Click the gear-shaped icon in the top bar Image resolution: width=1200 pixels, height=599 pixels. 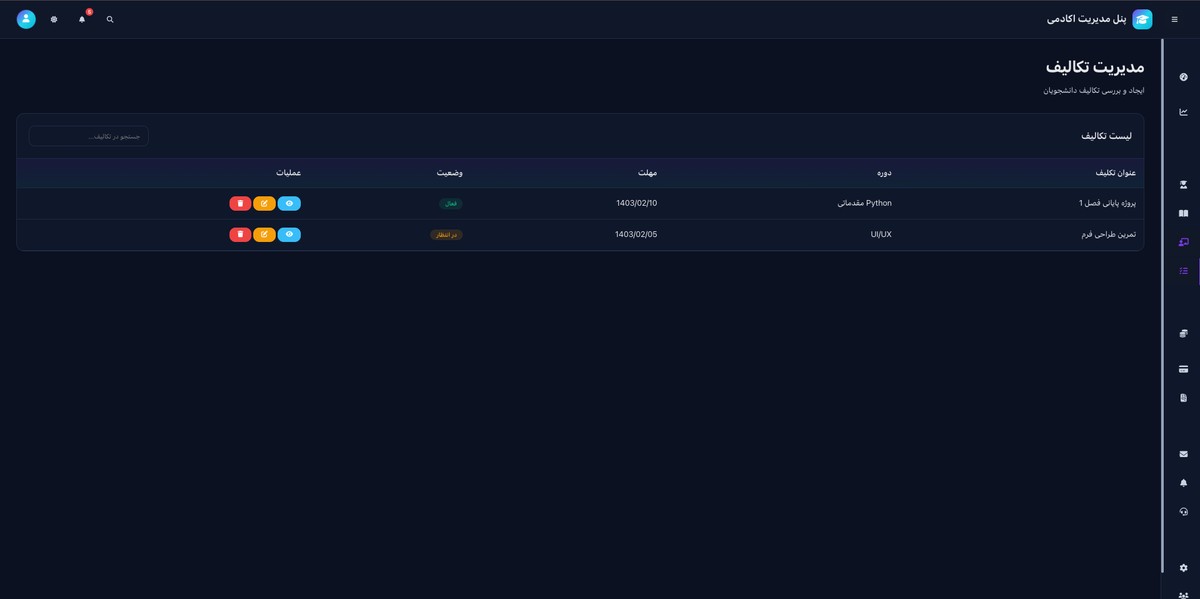coord(54,19)
